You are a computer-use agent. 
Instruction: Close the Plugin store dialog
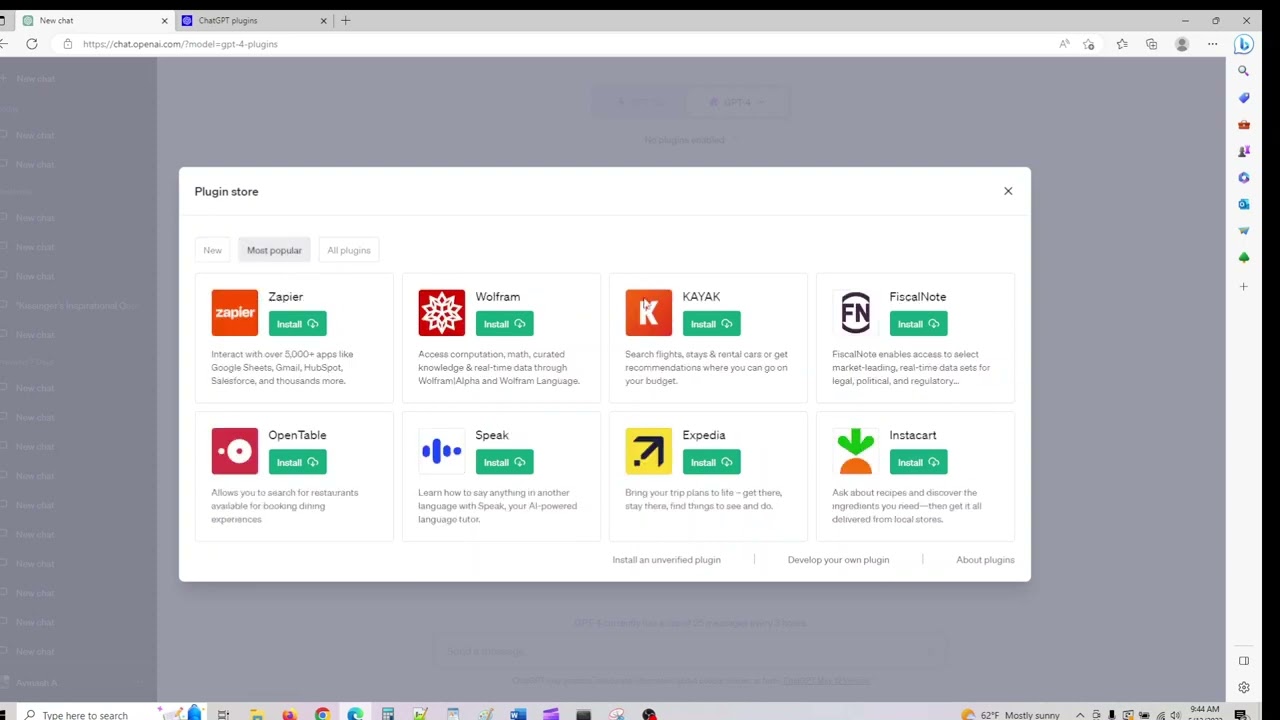pos(1008,191)
